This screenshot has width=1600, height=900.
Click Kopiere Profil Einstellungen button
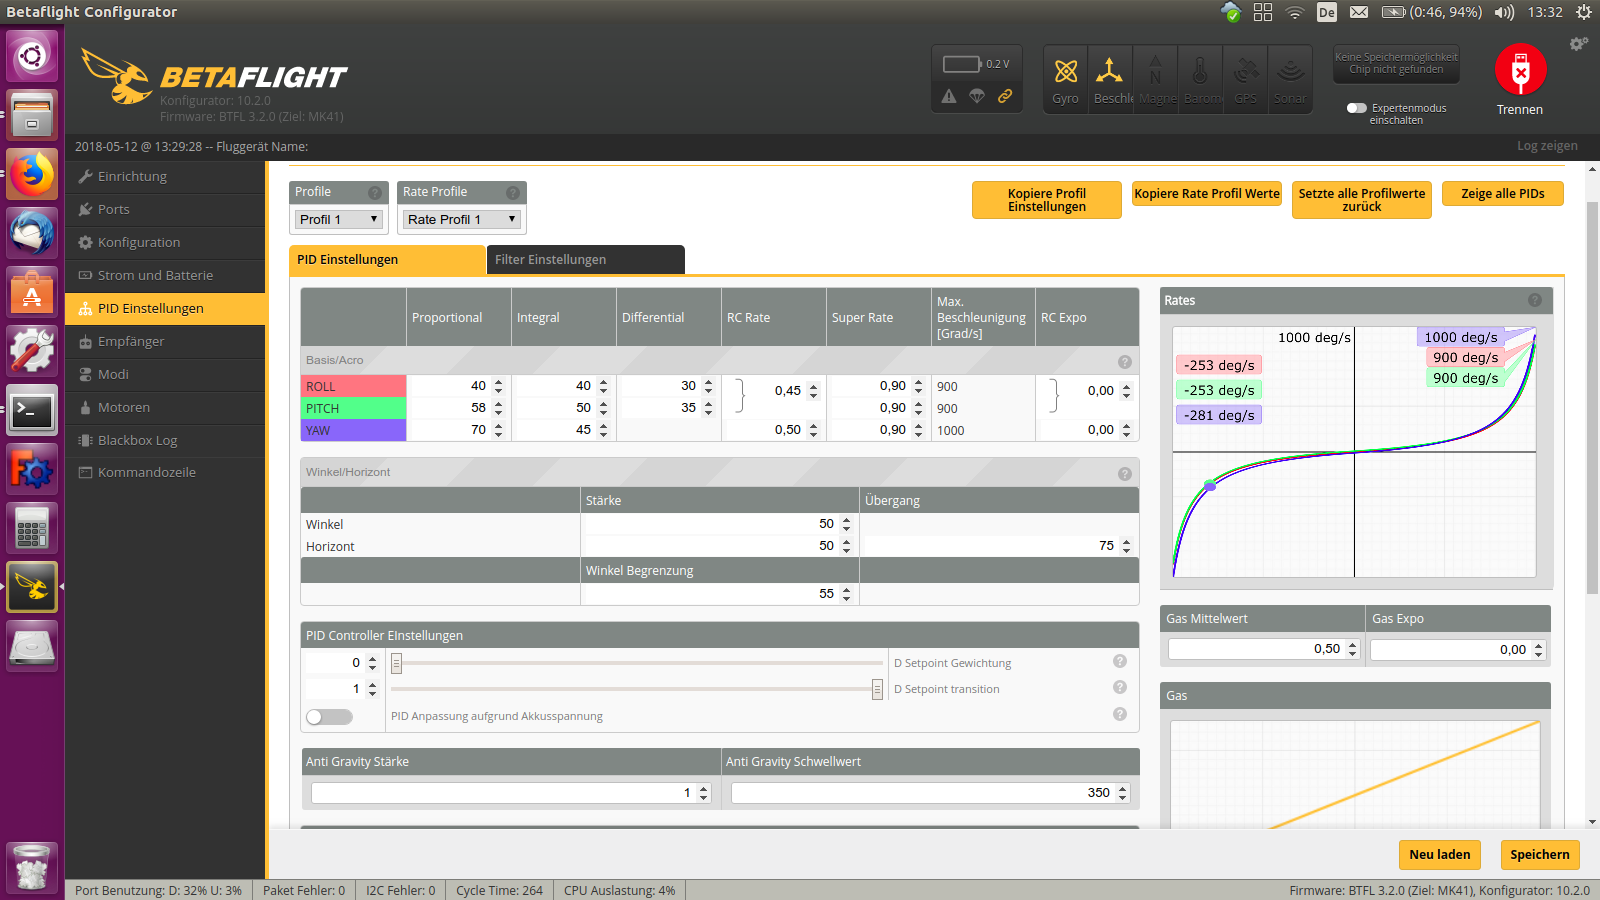coord(1046,200)
